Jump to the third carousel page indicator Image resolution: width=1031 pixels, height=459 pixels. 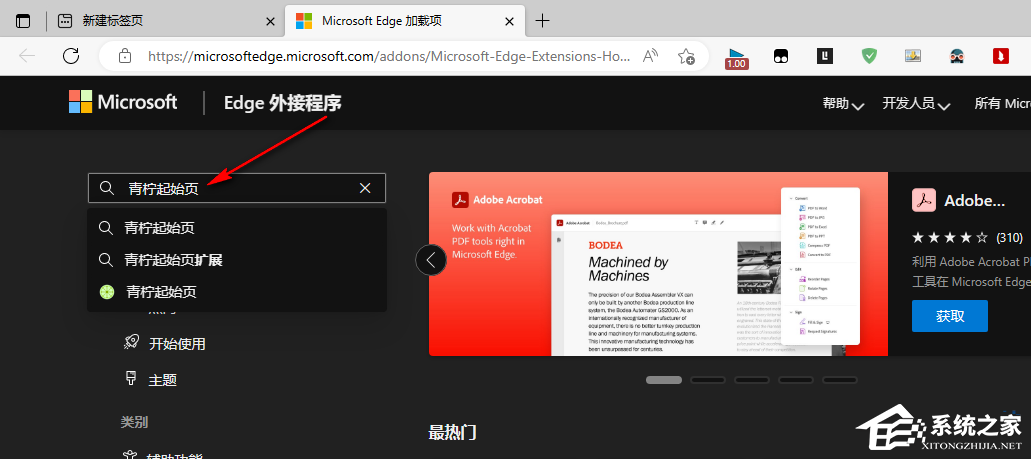751,380
